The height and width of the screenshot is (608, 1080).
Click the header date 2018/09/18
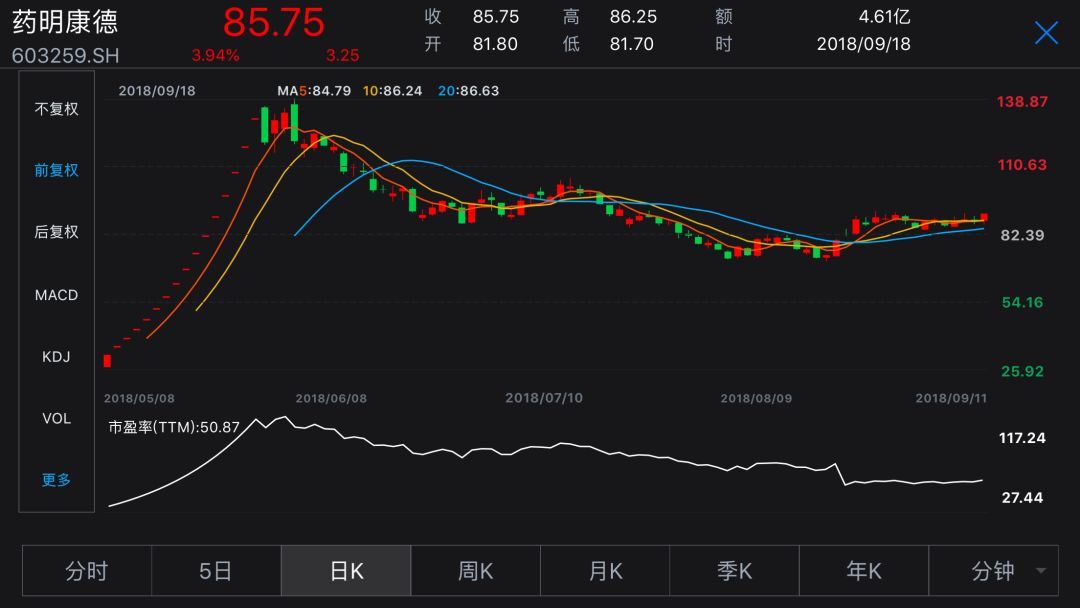[x=864, y=44]
